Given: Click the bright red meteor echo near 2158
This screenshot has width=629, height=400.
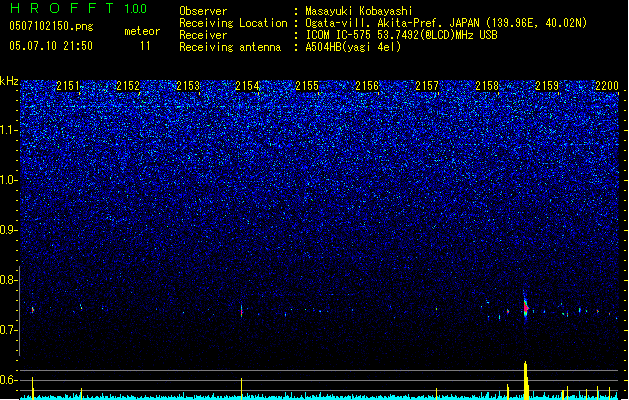Looking at the screenshot, I should coord(526,308).
